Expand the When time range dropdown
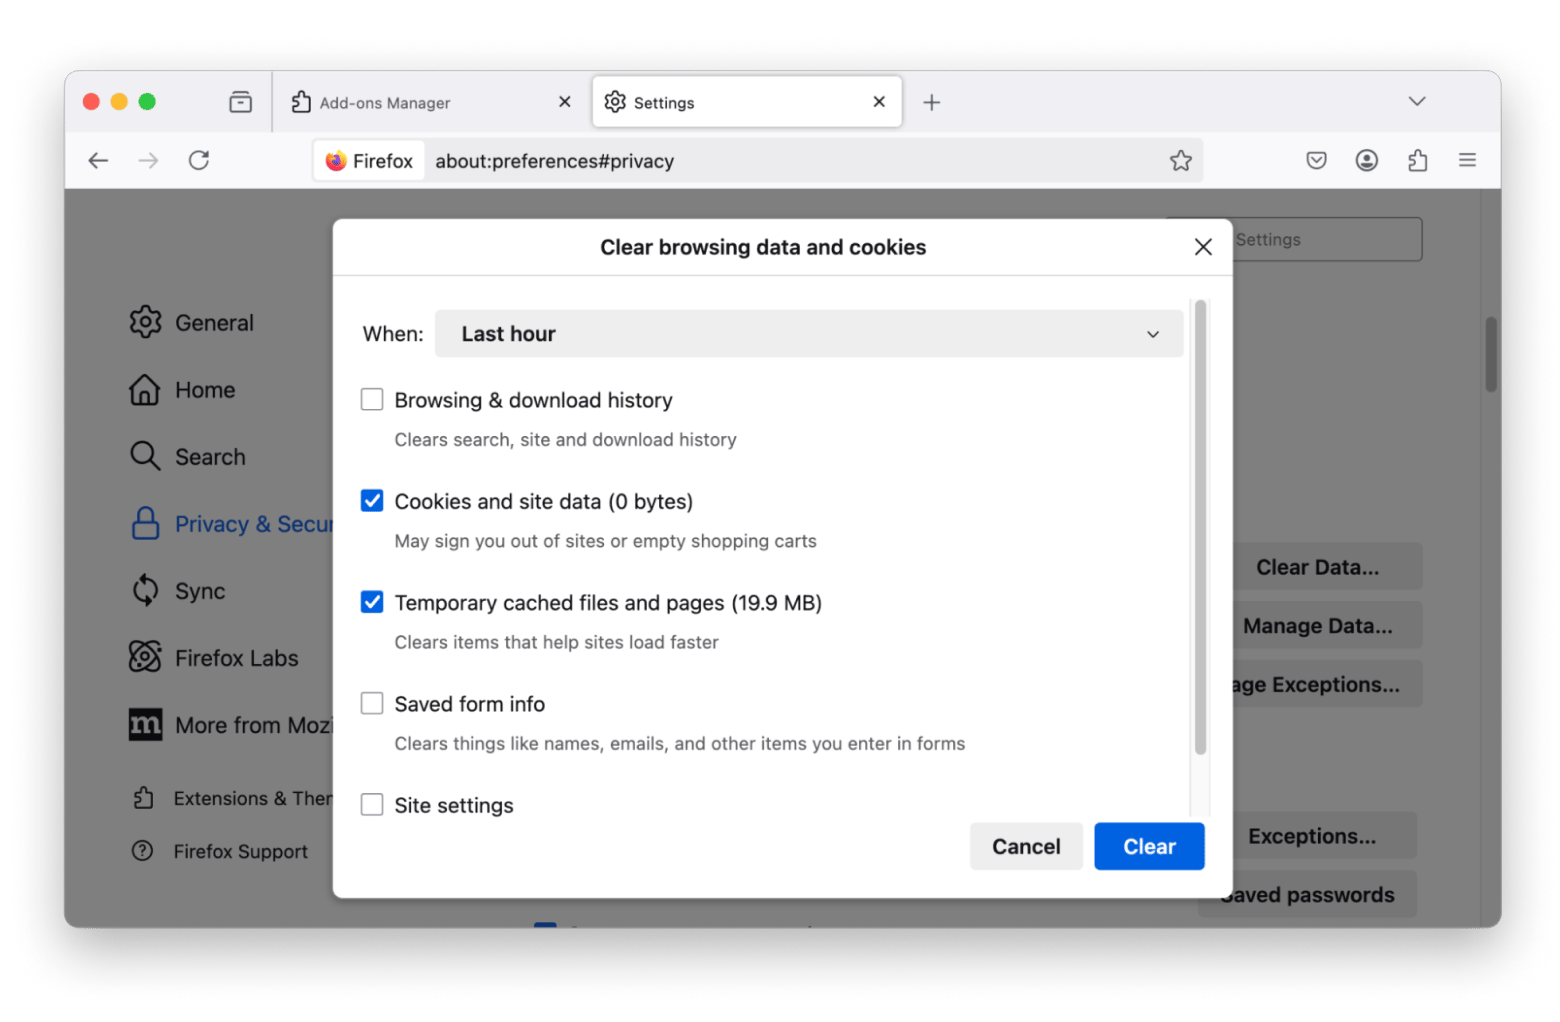The image size is (1560, 1022). (x=808, y=334)
